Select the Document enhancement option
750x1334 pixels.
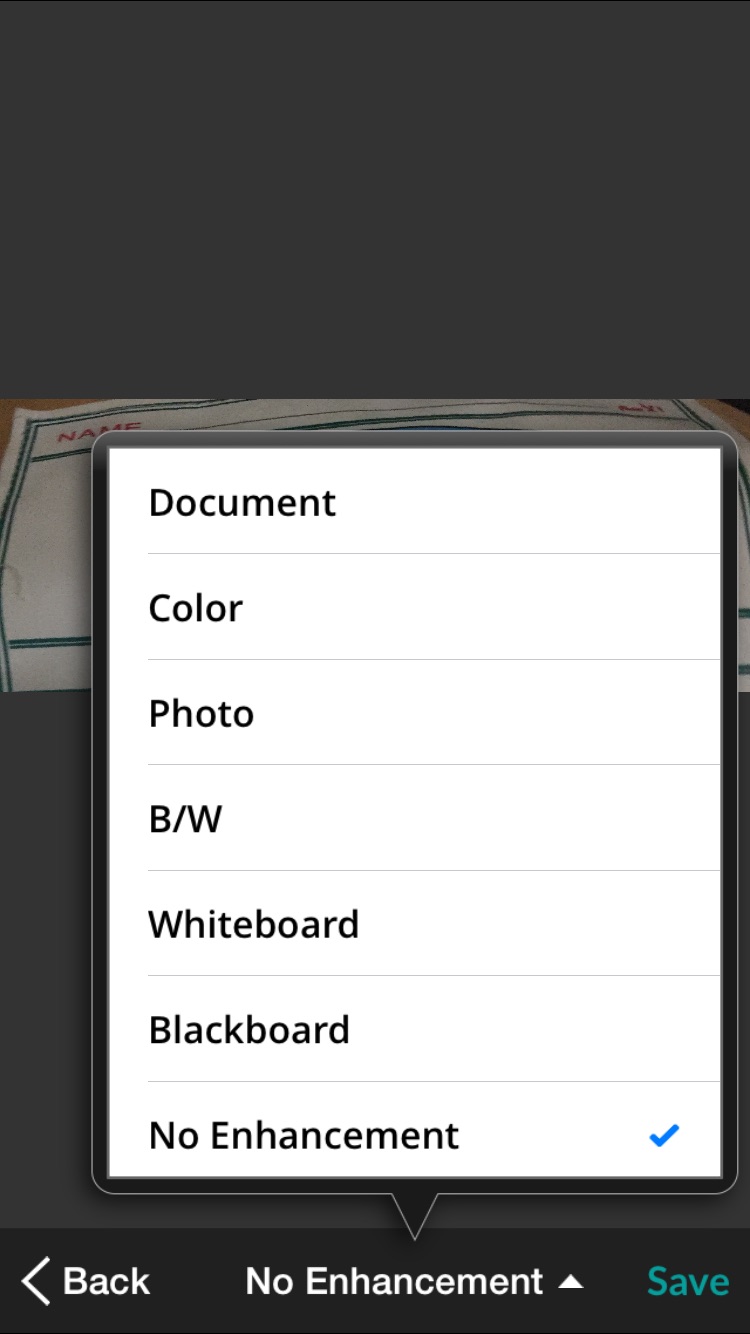[x=414, y=502]
